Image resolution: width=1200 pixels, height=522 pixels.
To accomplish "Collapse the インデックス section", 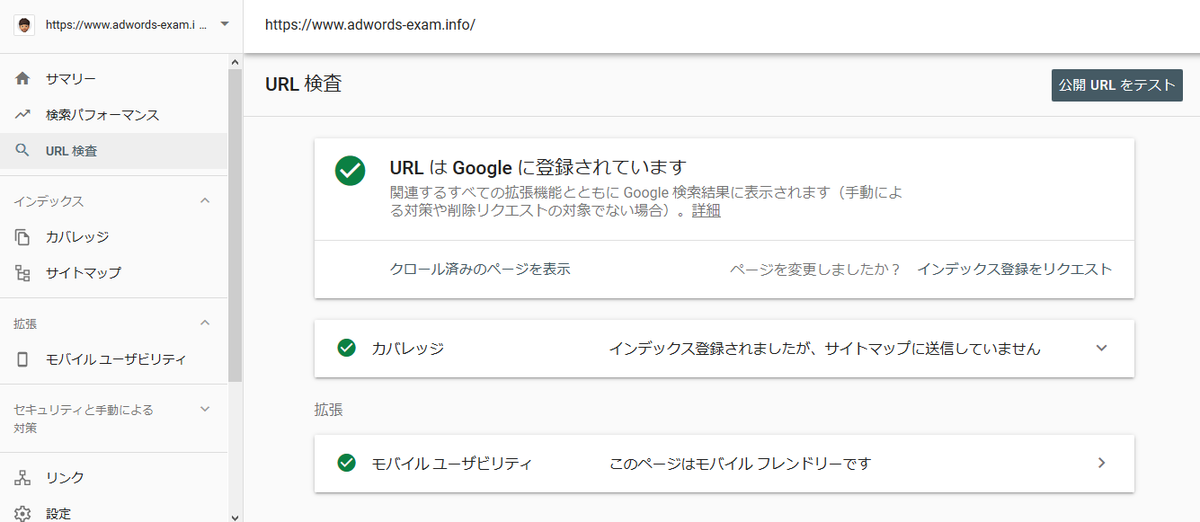I will [x=205, y=201].
